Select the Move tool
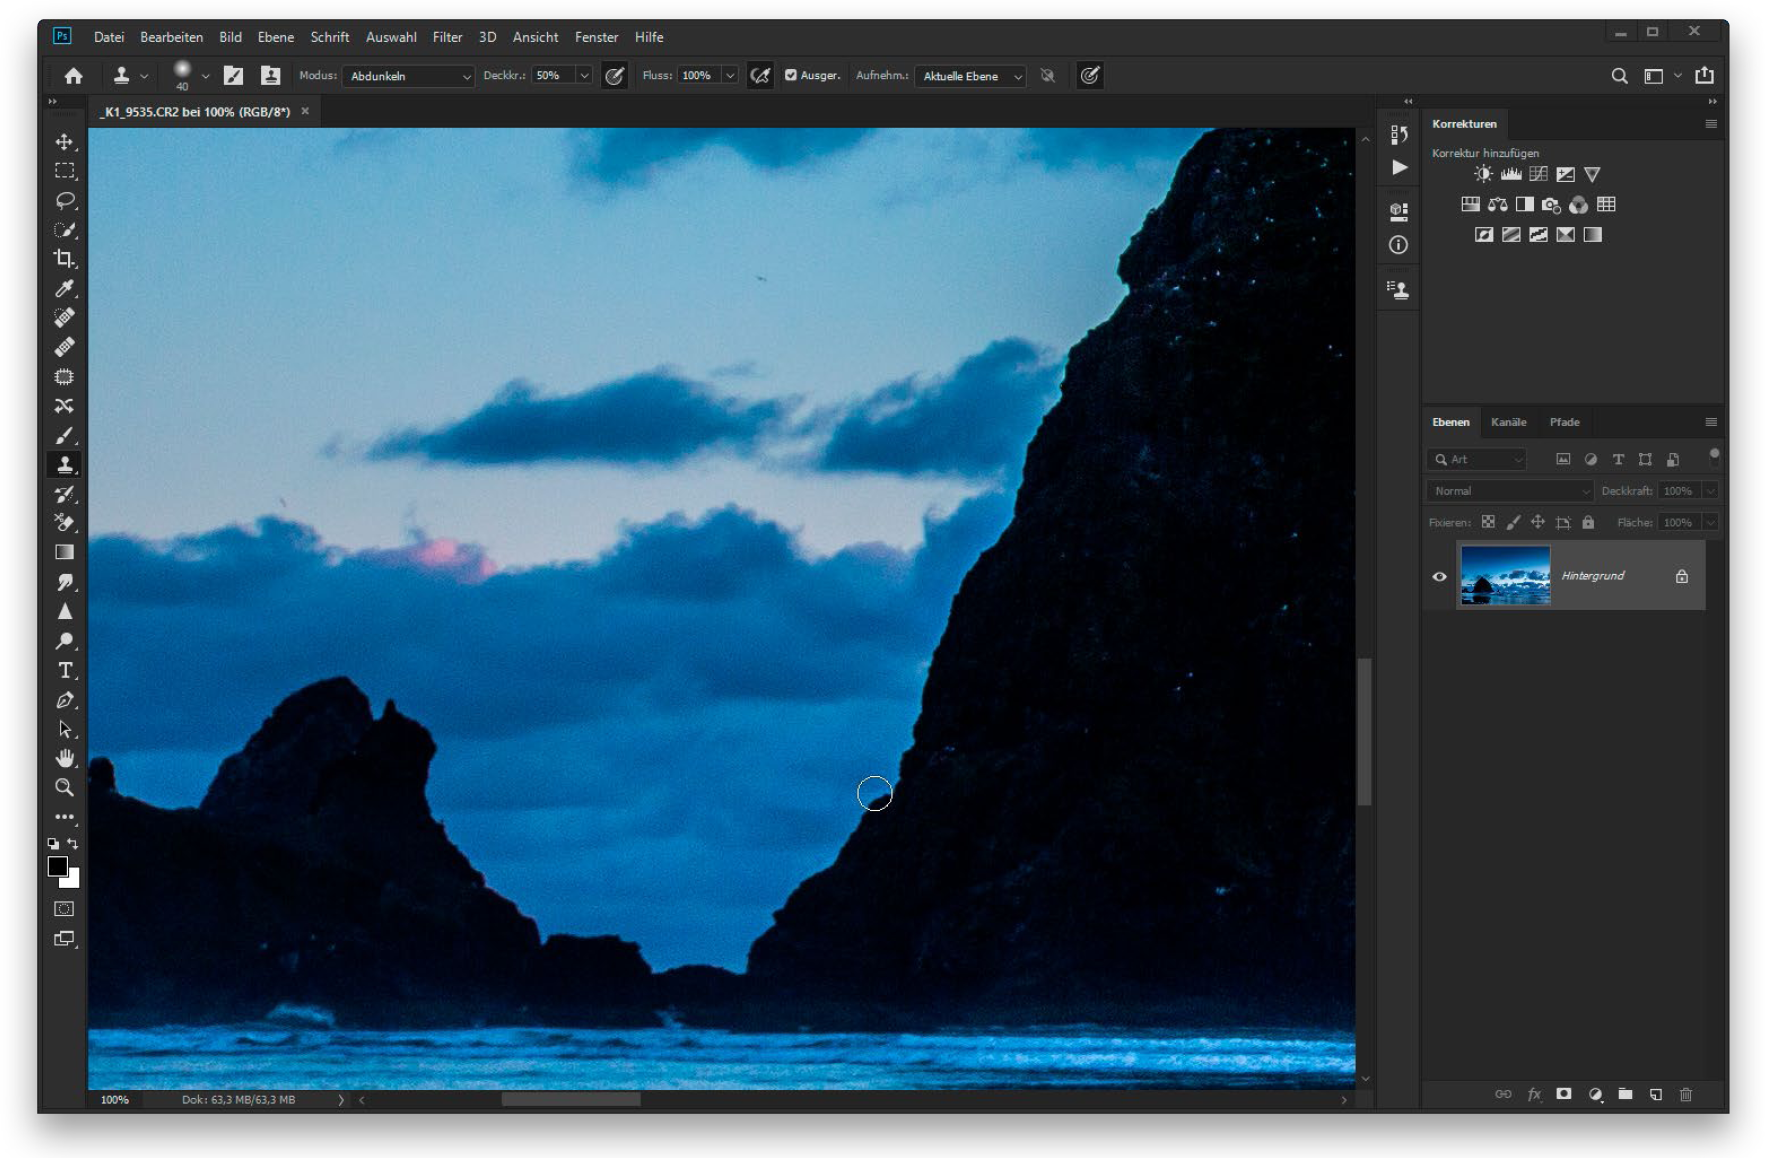The image size is (1765, 1158). tap(65, 142)
